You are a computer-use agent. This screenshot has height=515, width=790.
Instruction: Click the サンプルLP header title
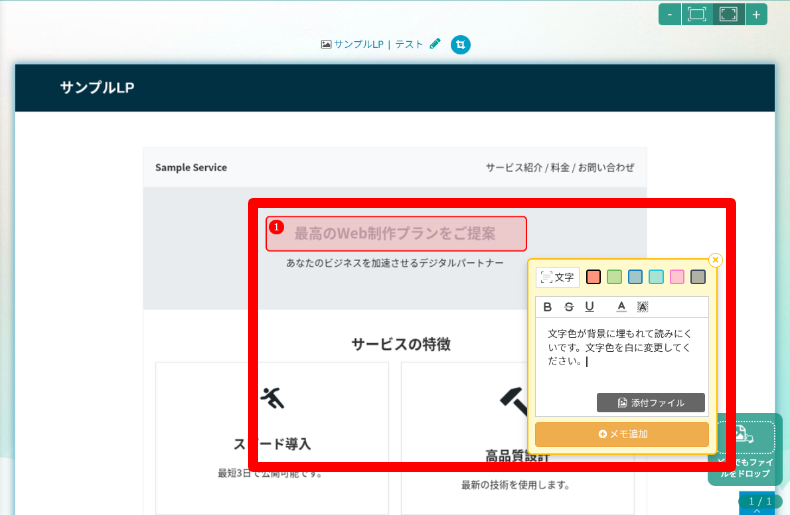(x=97, y=88)
